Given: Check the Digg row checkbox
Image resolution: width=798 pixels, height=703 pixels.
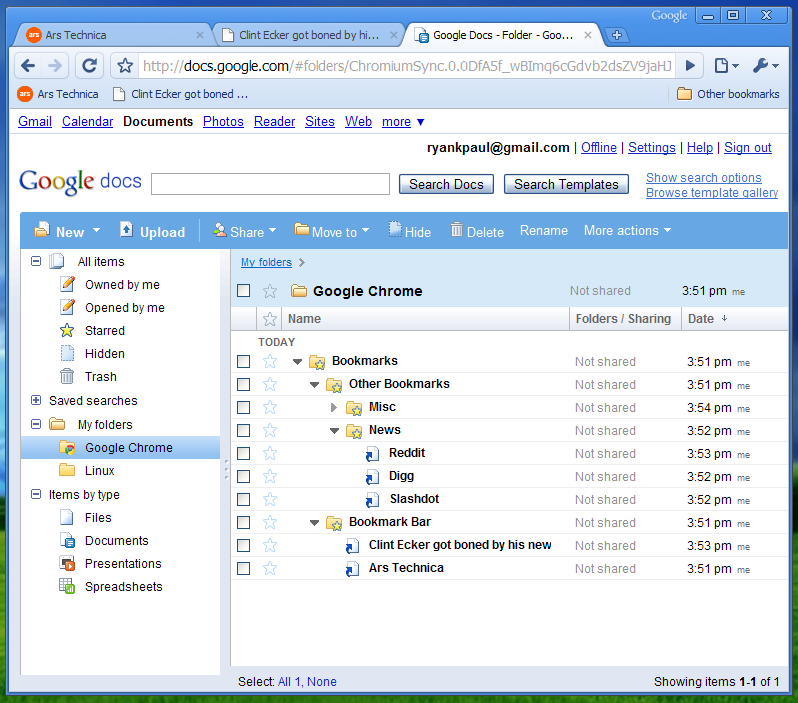Looking at the screenshot, I should (244, 476).
